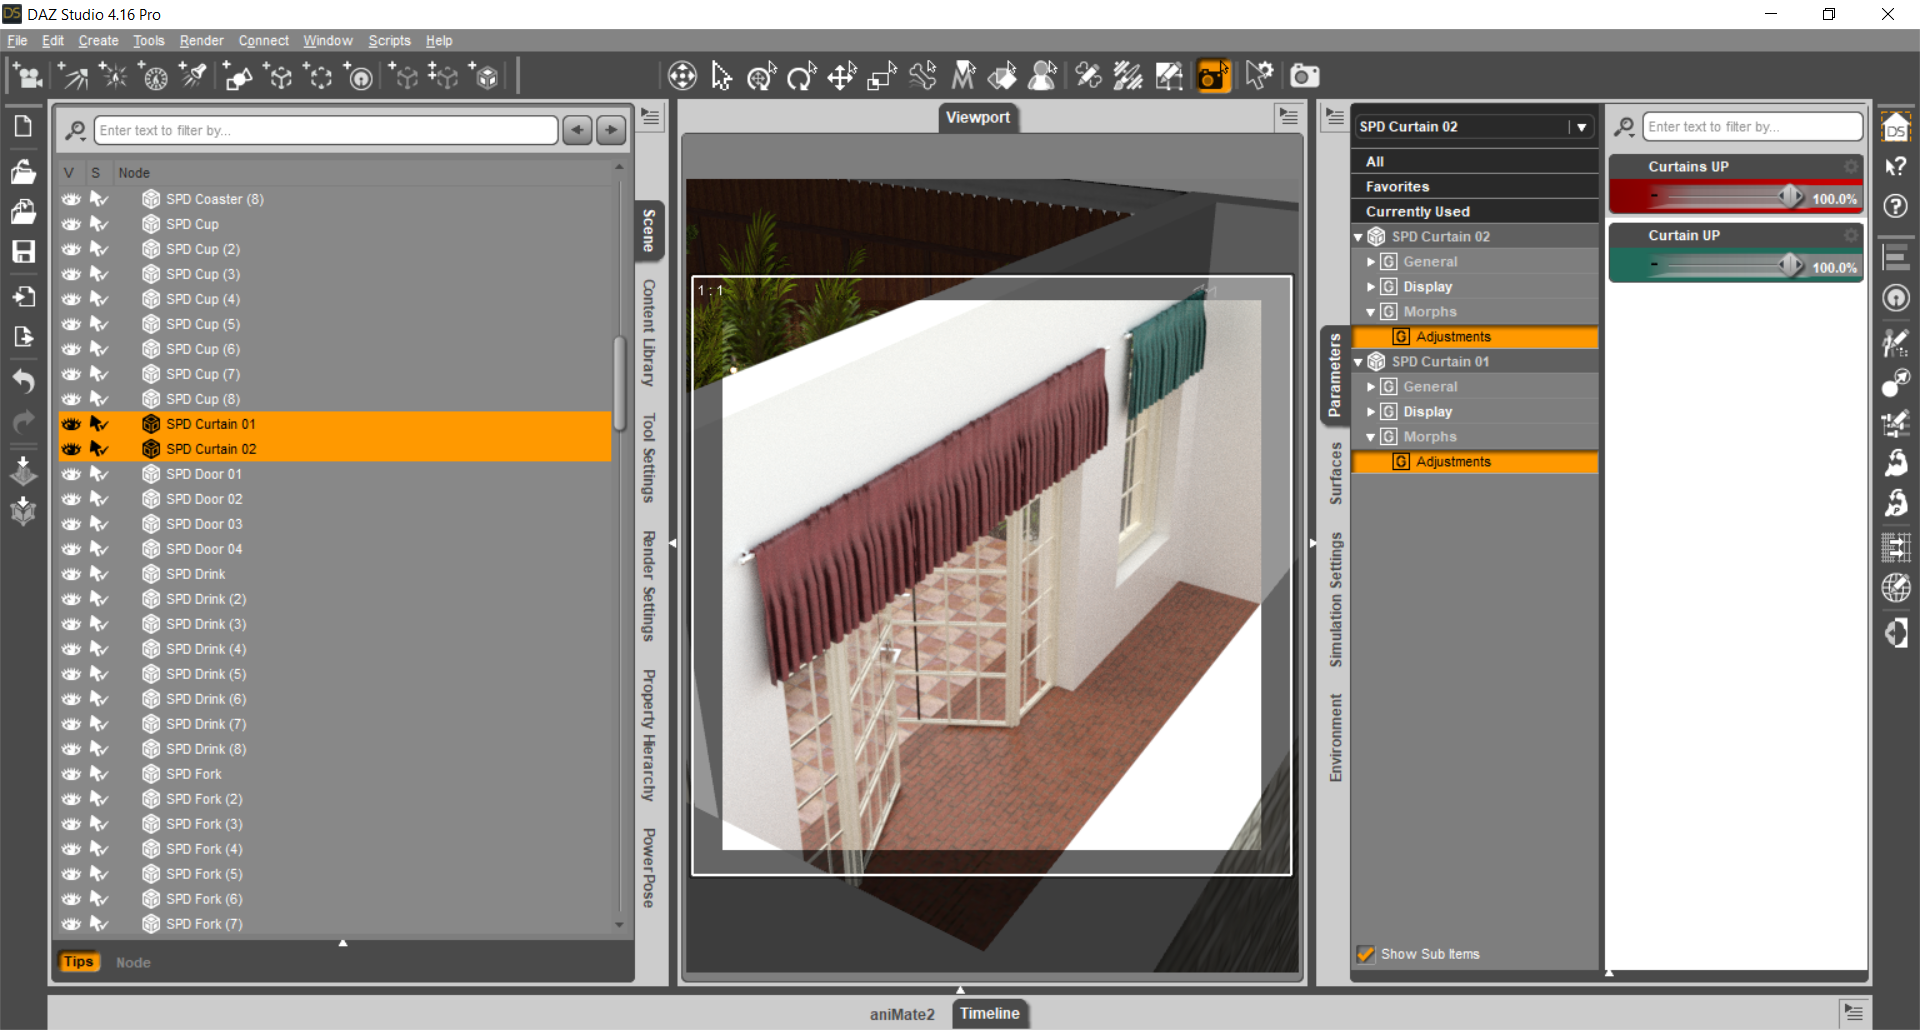Adjust the Curtain UP slider

1790,266
